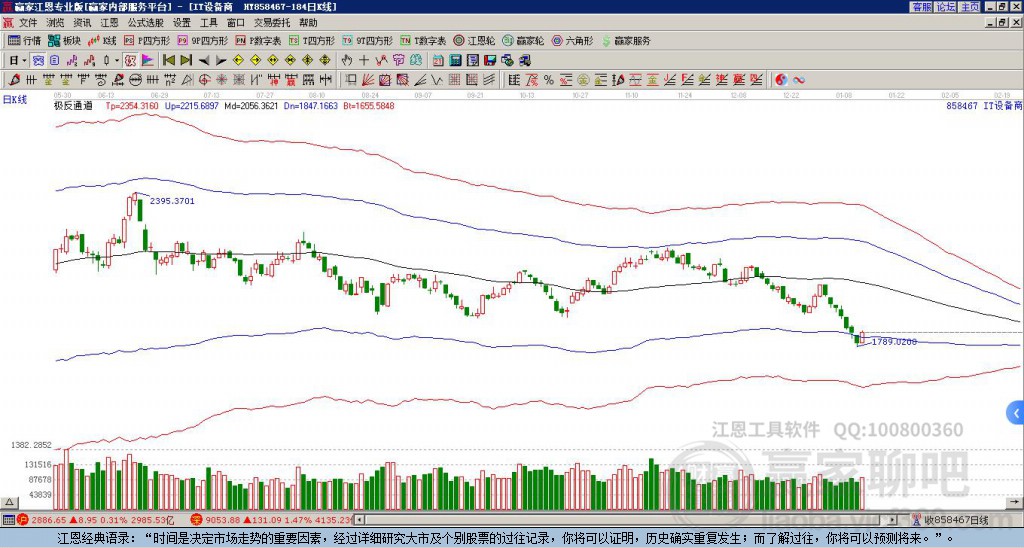The image size is (1024, 548).
Task: Open the calculator icon
Action: pyautogui.click(x=455, y=61)
